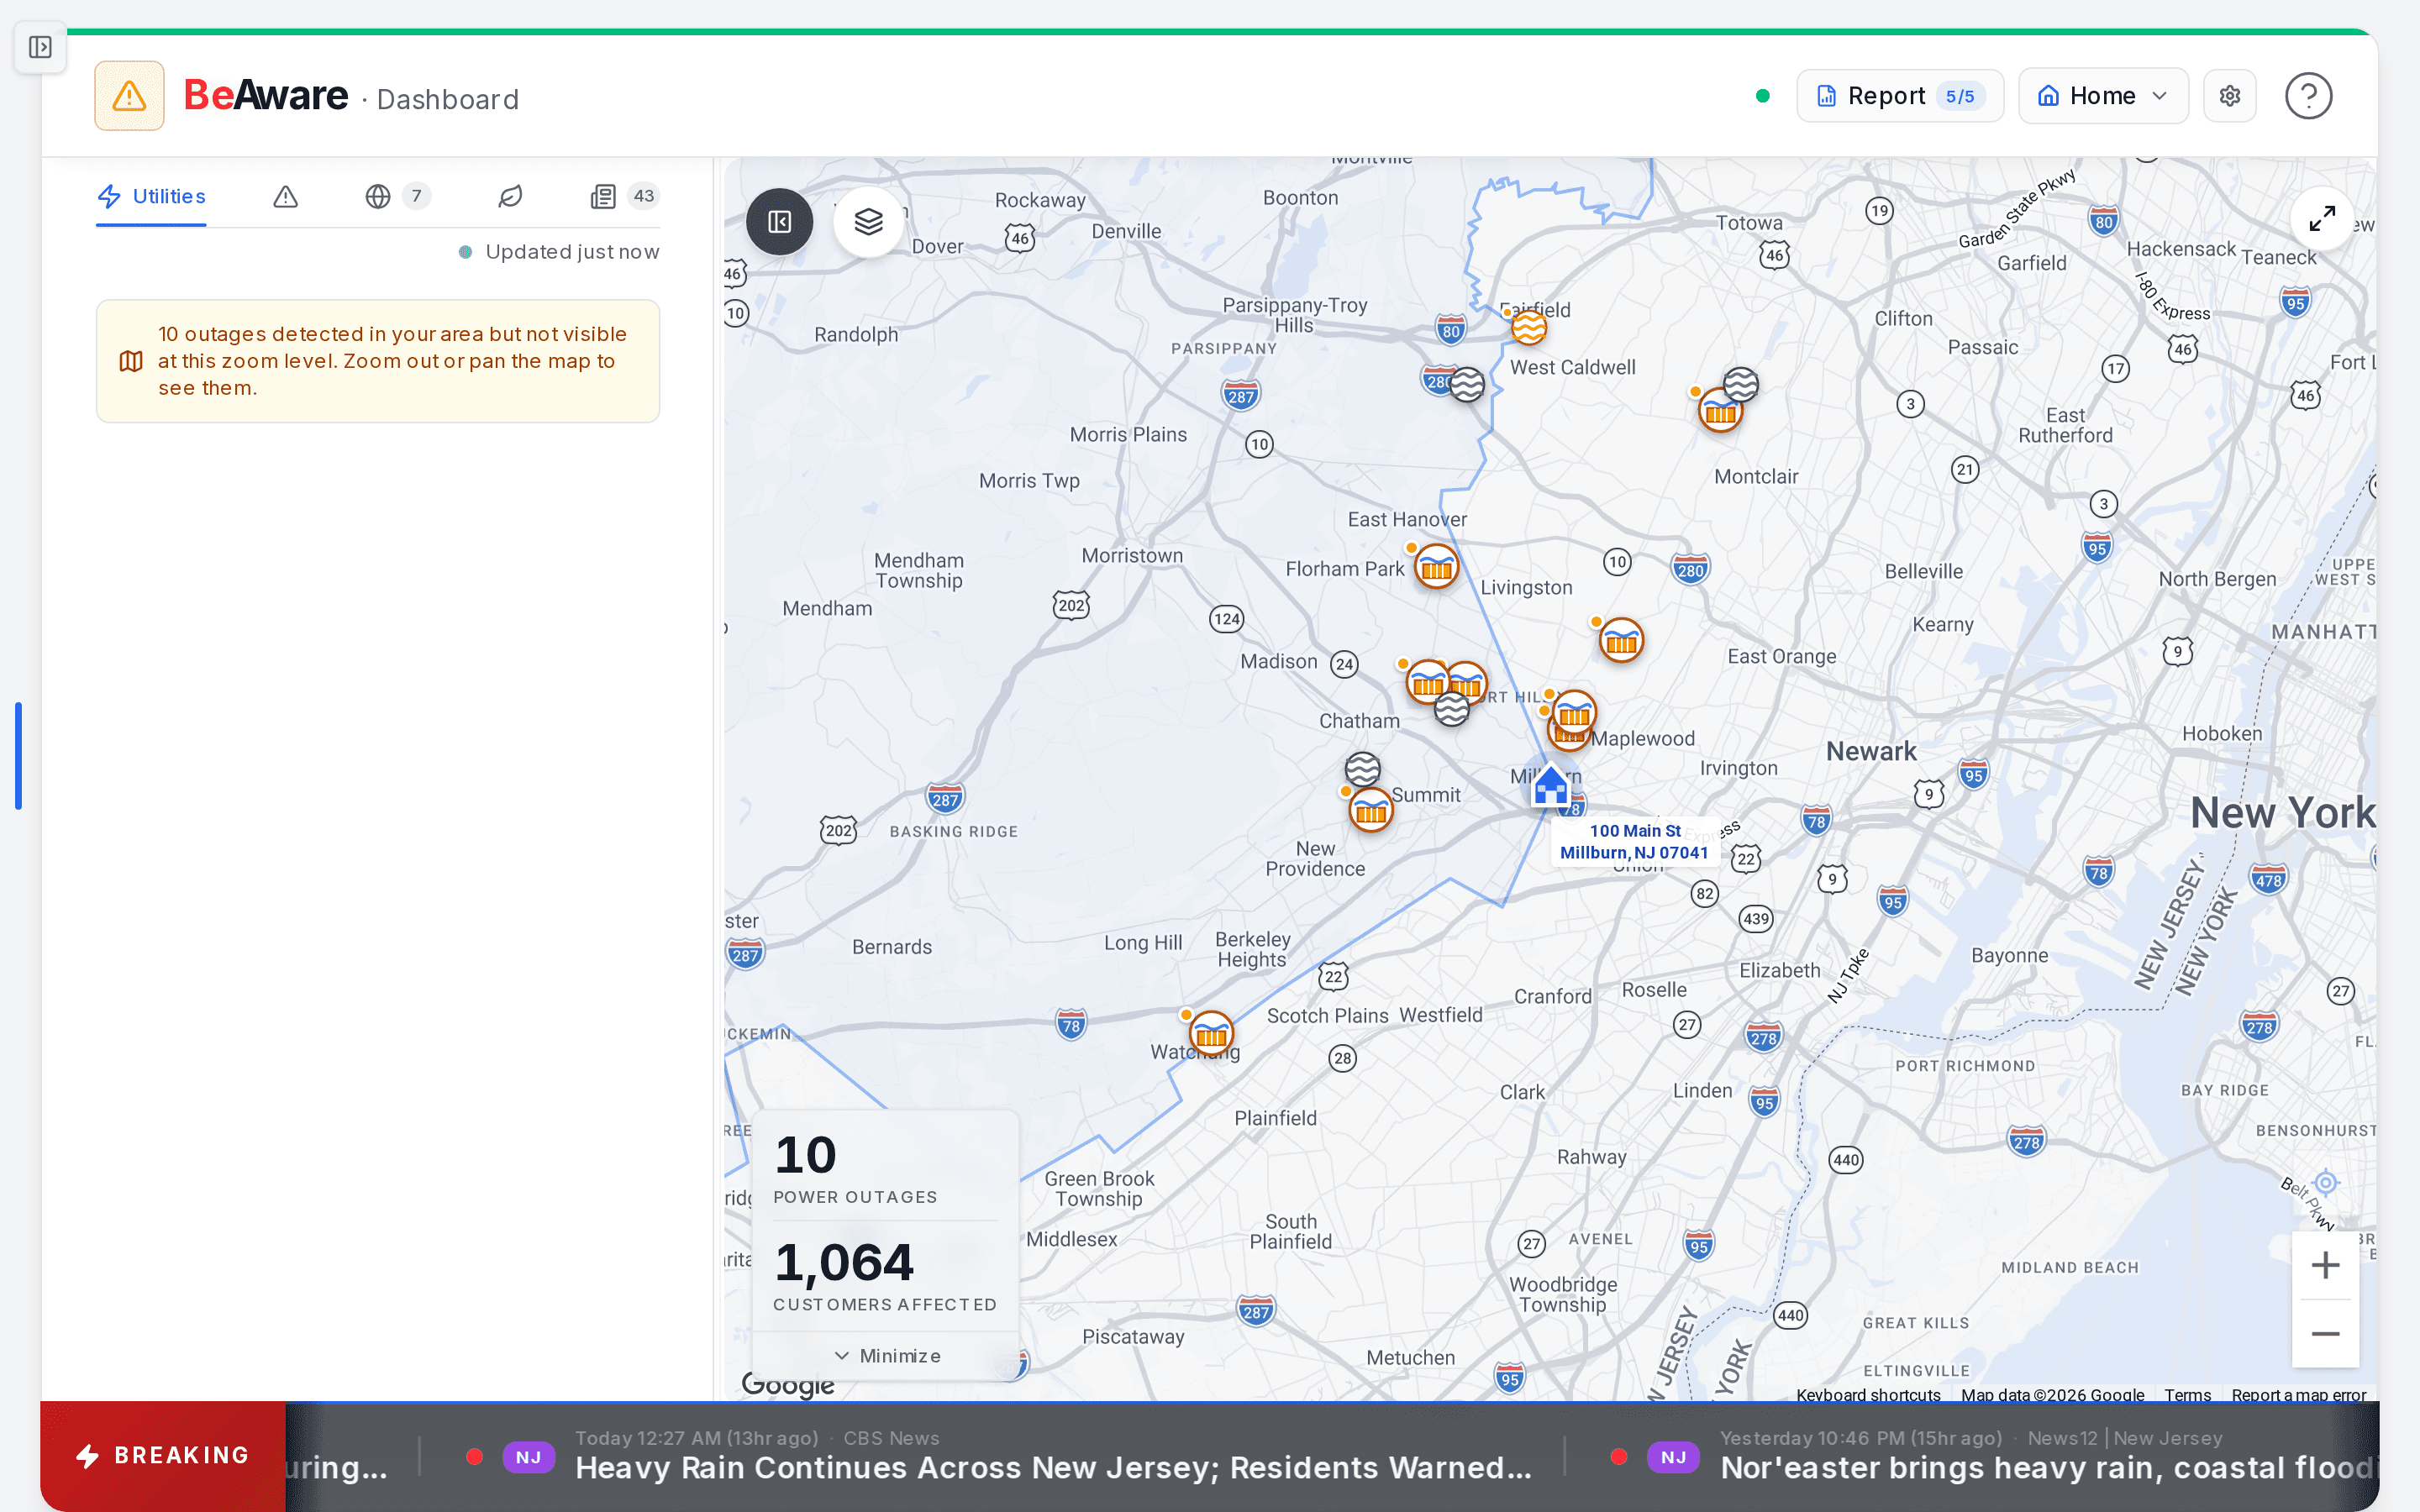Expand the Home location dropdown
This screenshot has width=2420, height=1512.
(x=2103, y=96)
